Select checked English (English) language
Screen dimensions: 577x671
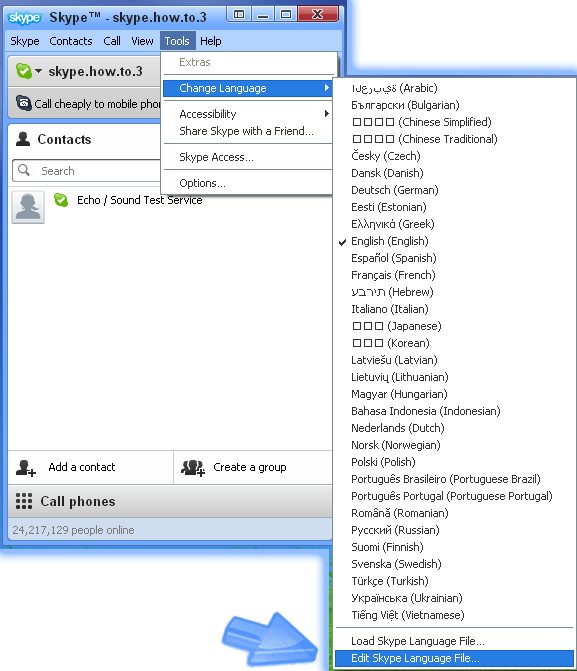390,241
